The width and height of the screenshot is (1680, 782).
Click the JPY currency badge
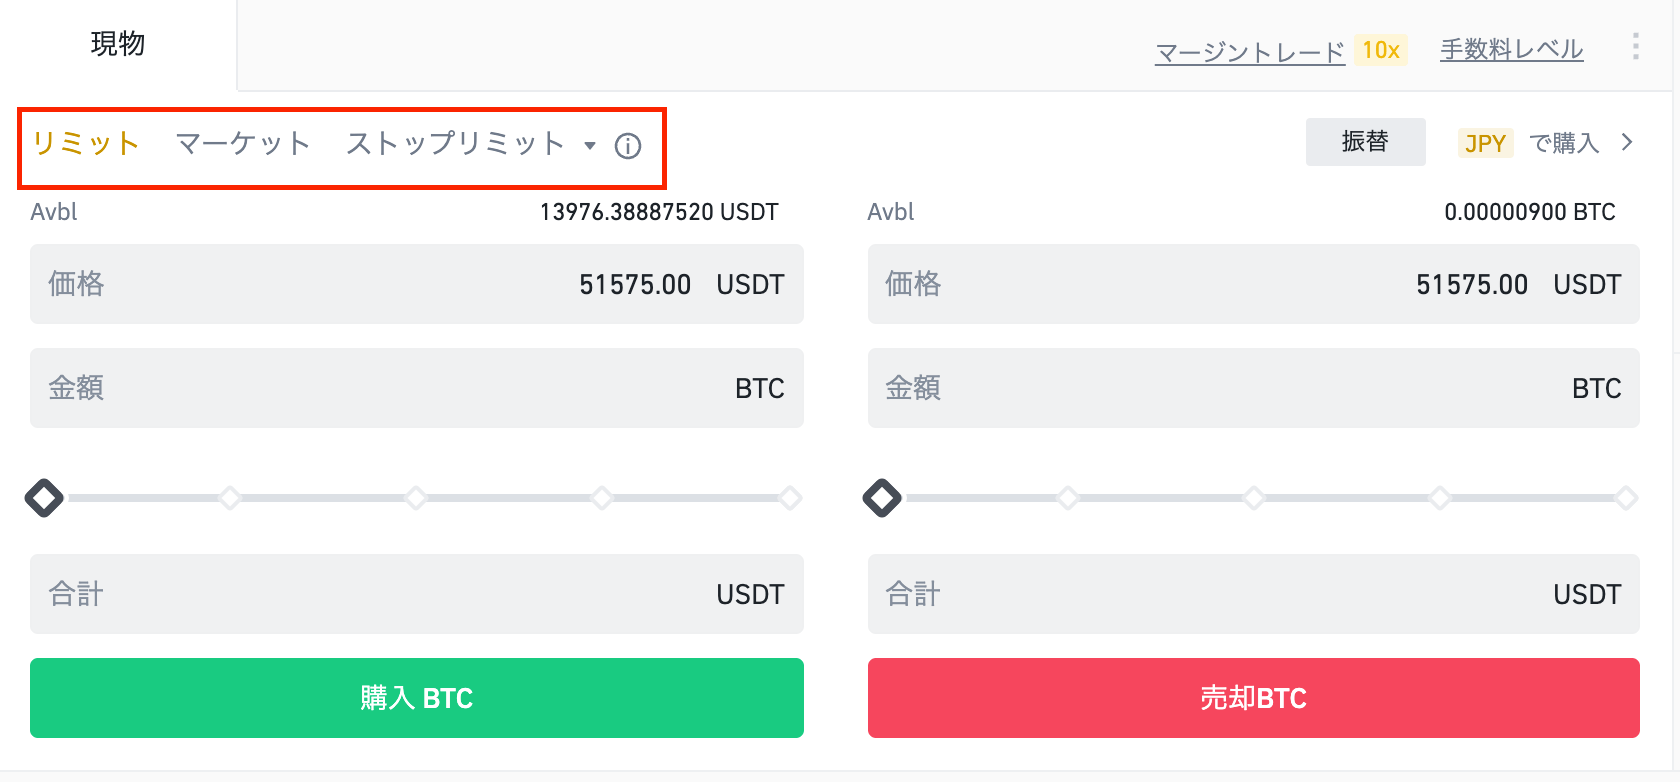tap(1485, 143)
